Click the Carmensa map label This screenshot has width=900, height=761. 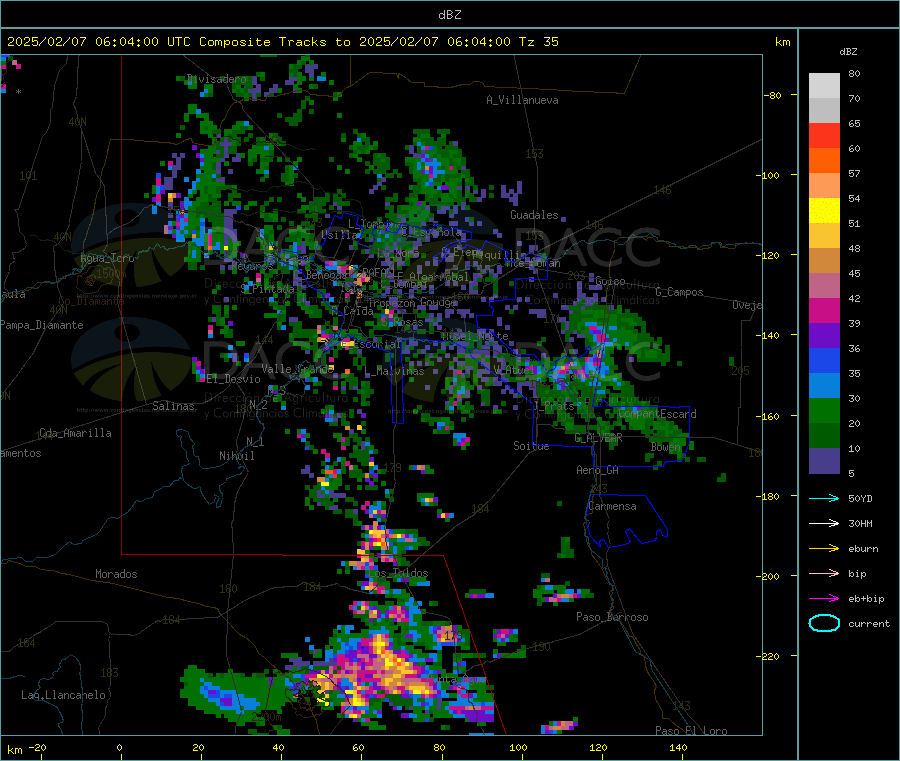click(x=612, y=506)
